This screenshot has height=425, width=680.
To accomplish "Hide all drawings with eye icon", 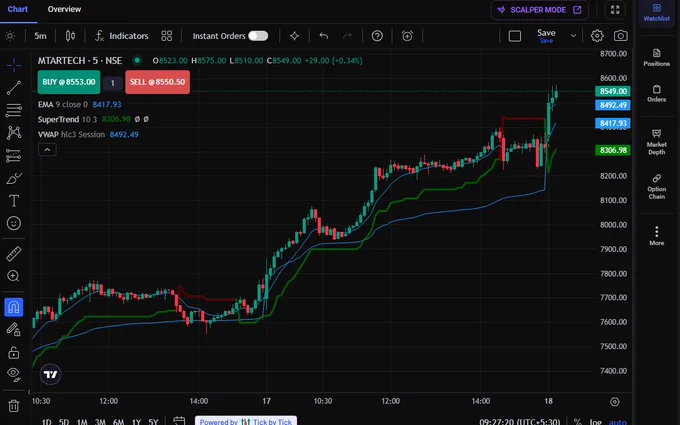I will click(x=14, y=374).
